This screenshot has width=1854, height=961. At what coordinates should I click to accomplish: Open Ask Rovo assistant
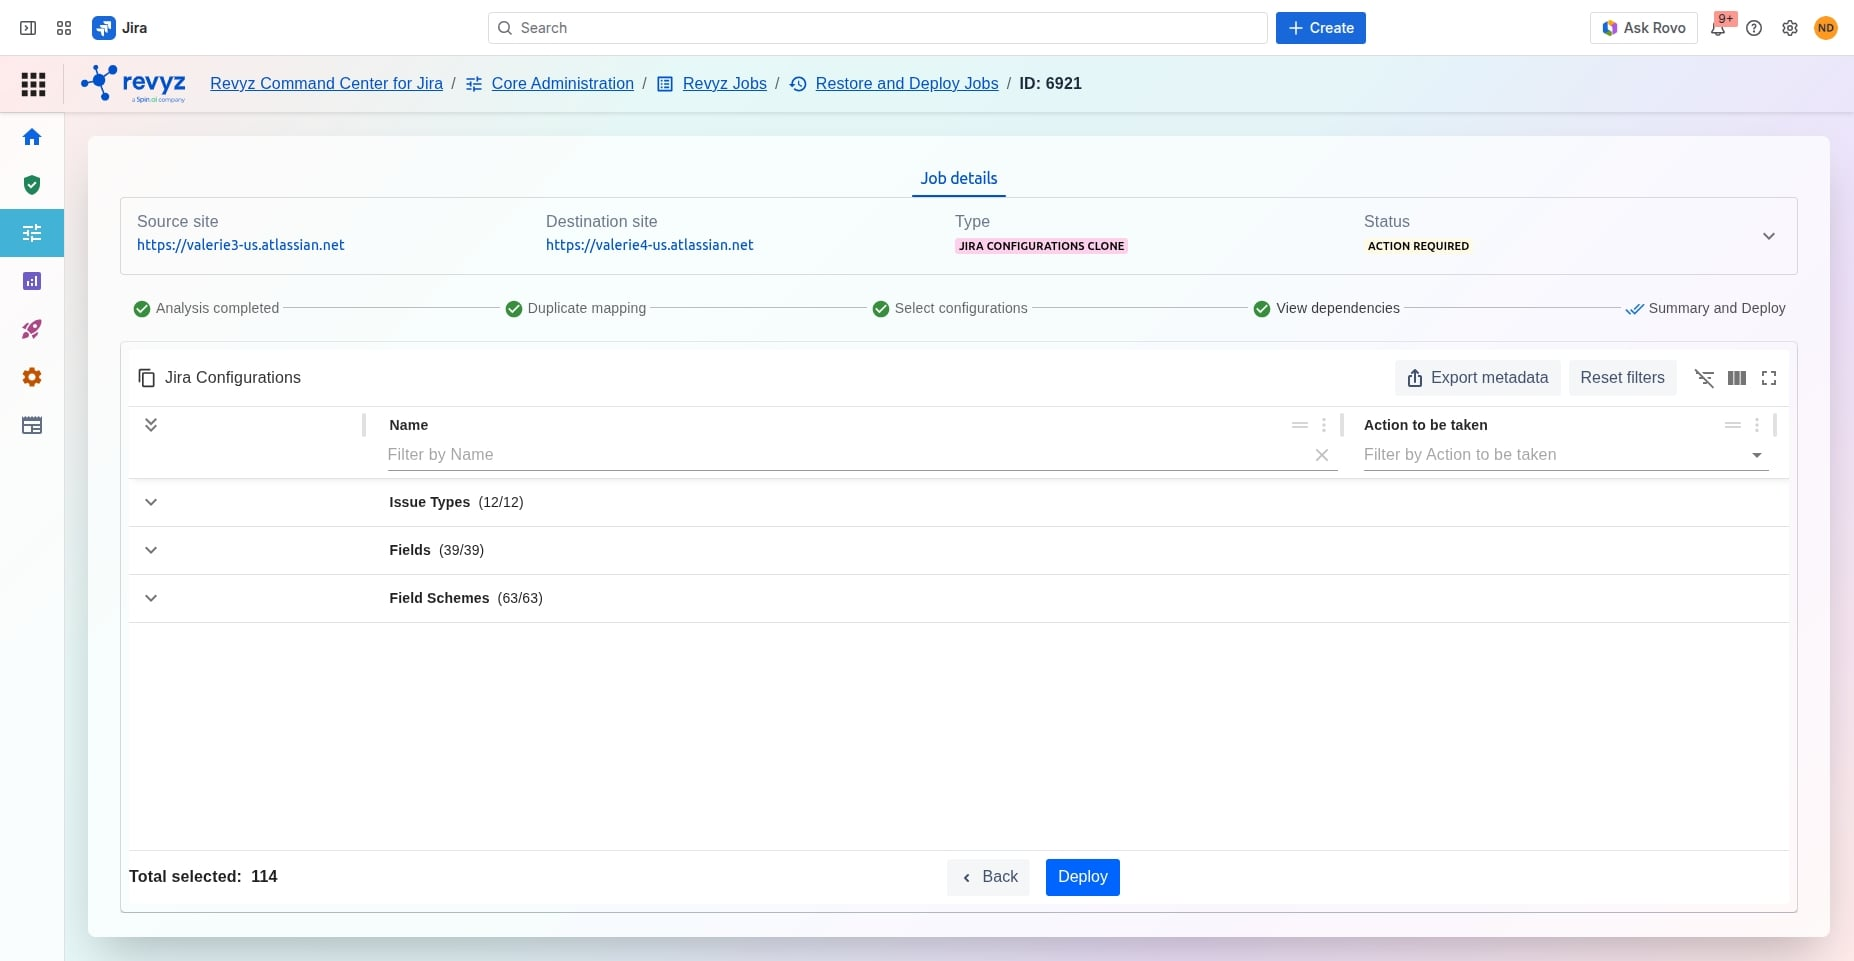(x=1644, y=28)
